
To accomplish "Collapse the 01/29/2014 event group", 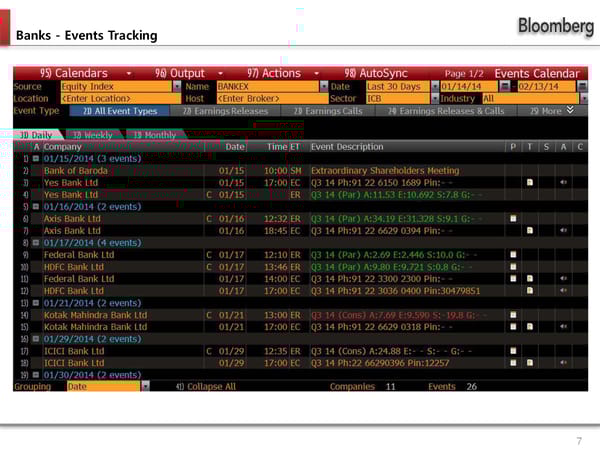I will pyautogui.click(x=36, y=339).
